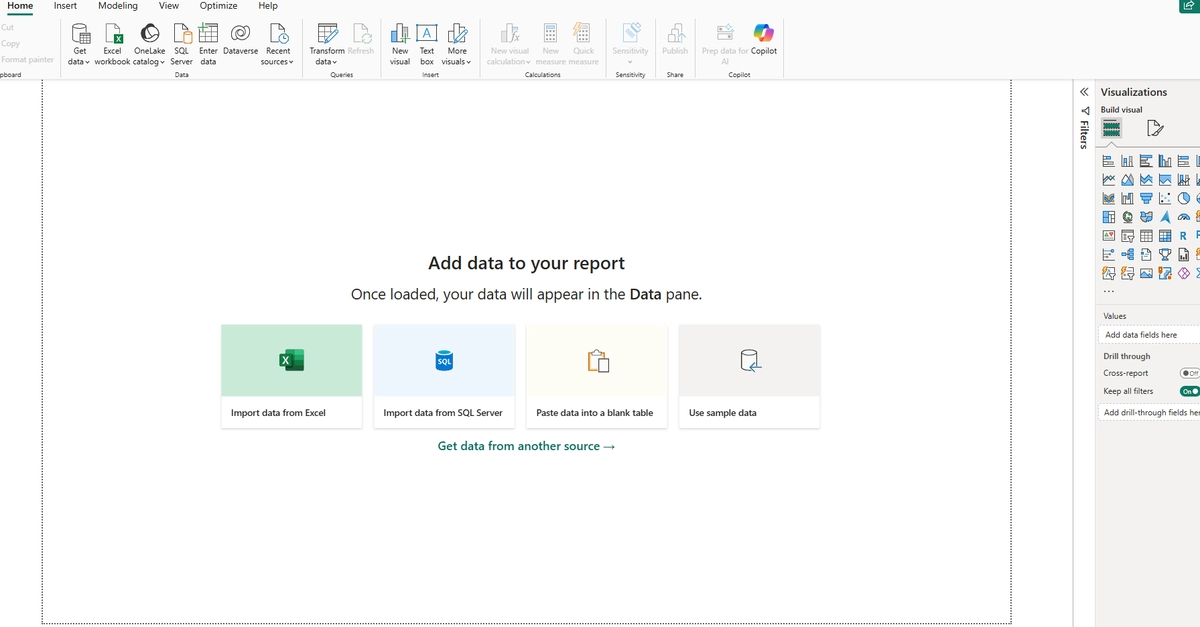
Task: Choose the Table visual
Action: coord(1146,236)
